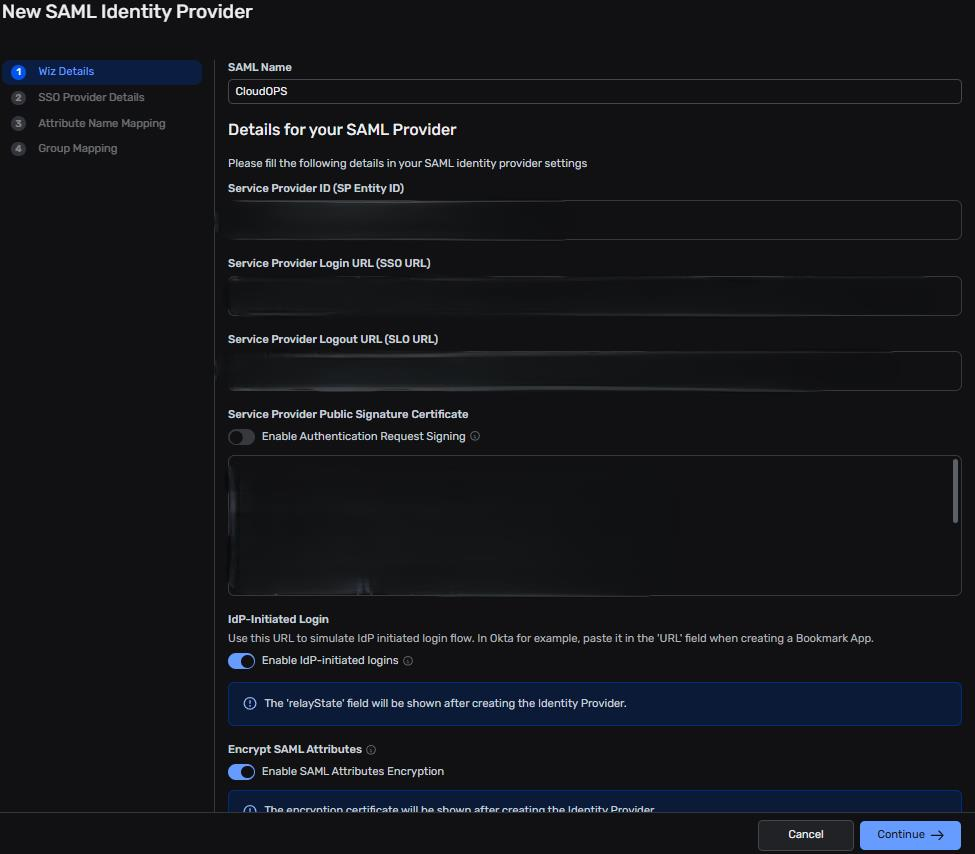Click step 3 number circle icon
Image resolution: width=975 pixels, height=854 pixels.
[x=18, y=124]
